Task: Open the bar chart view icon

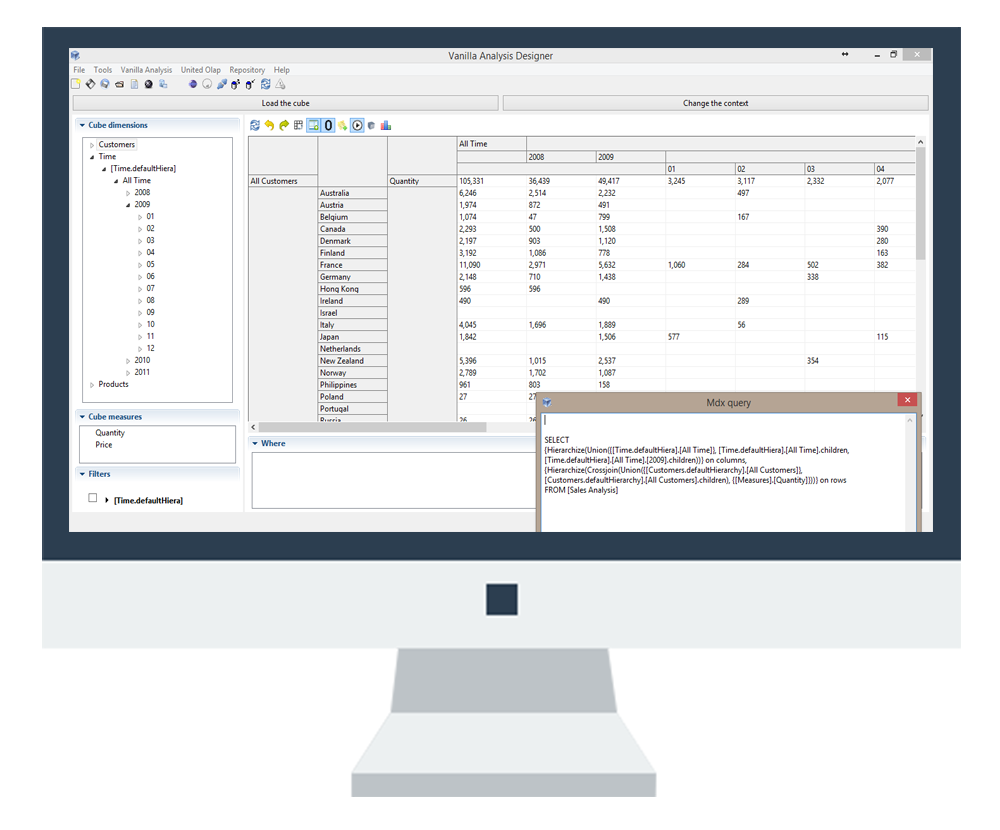Action: point(386,126)
